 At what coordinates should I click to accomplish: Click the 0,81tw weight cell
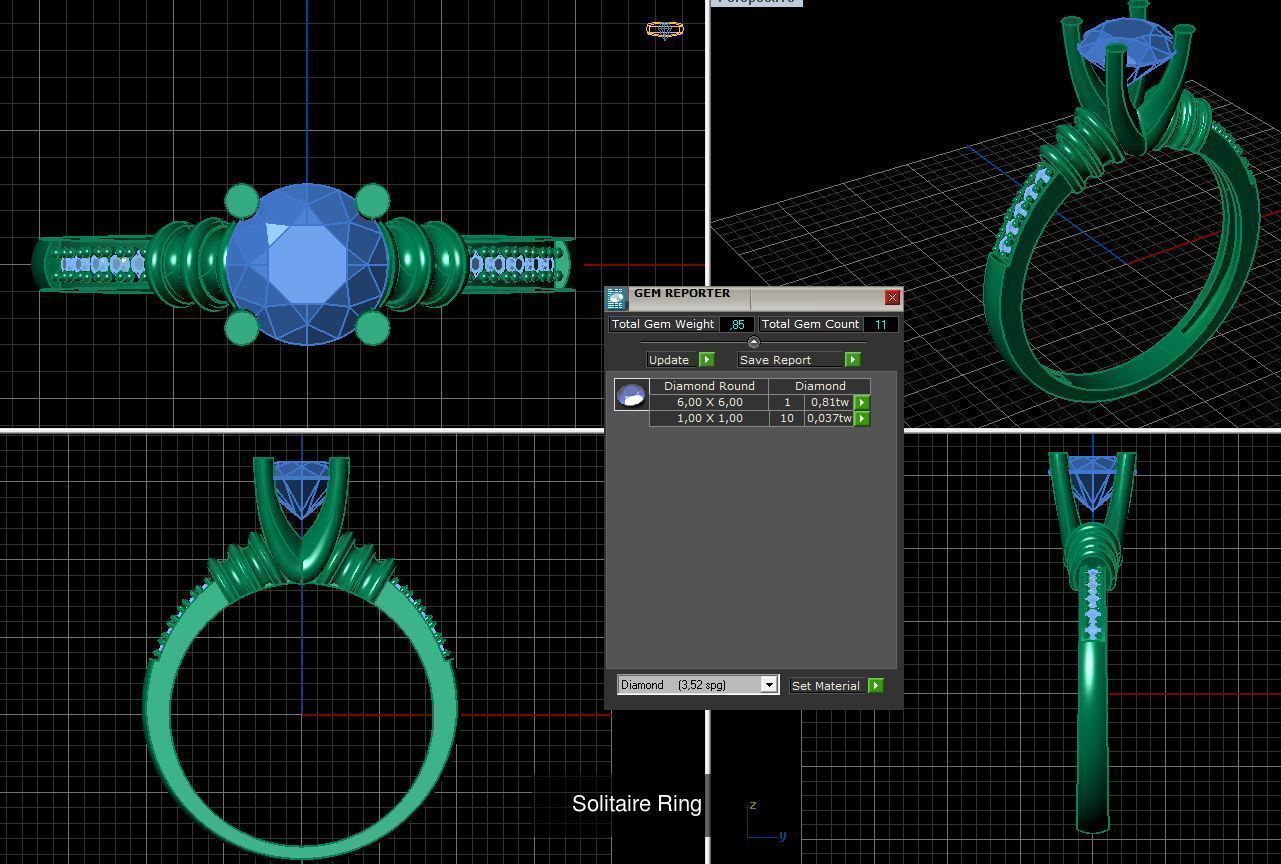tap(829, 402)
